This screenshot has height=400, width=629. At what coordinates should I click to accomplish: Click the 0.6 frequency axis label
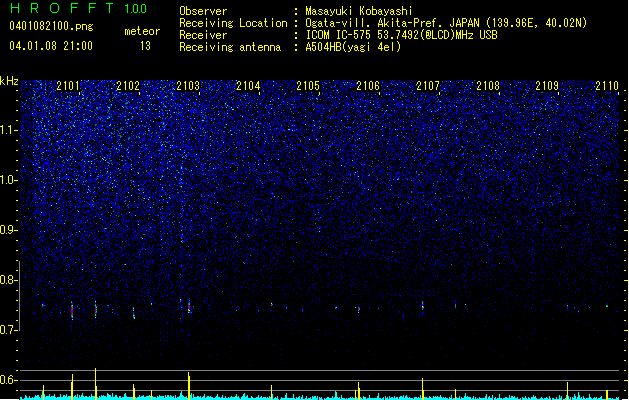(x=9, y=380)
